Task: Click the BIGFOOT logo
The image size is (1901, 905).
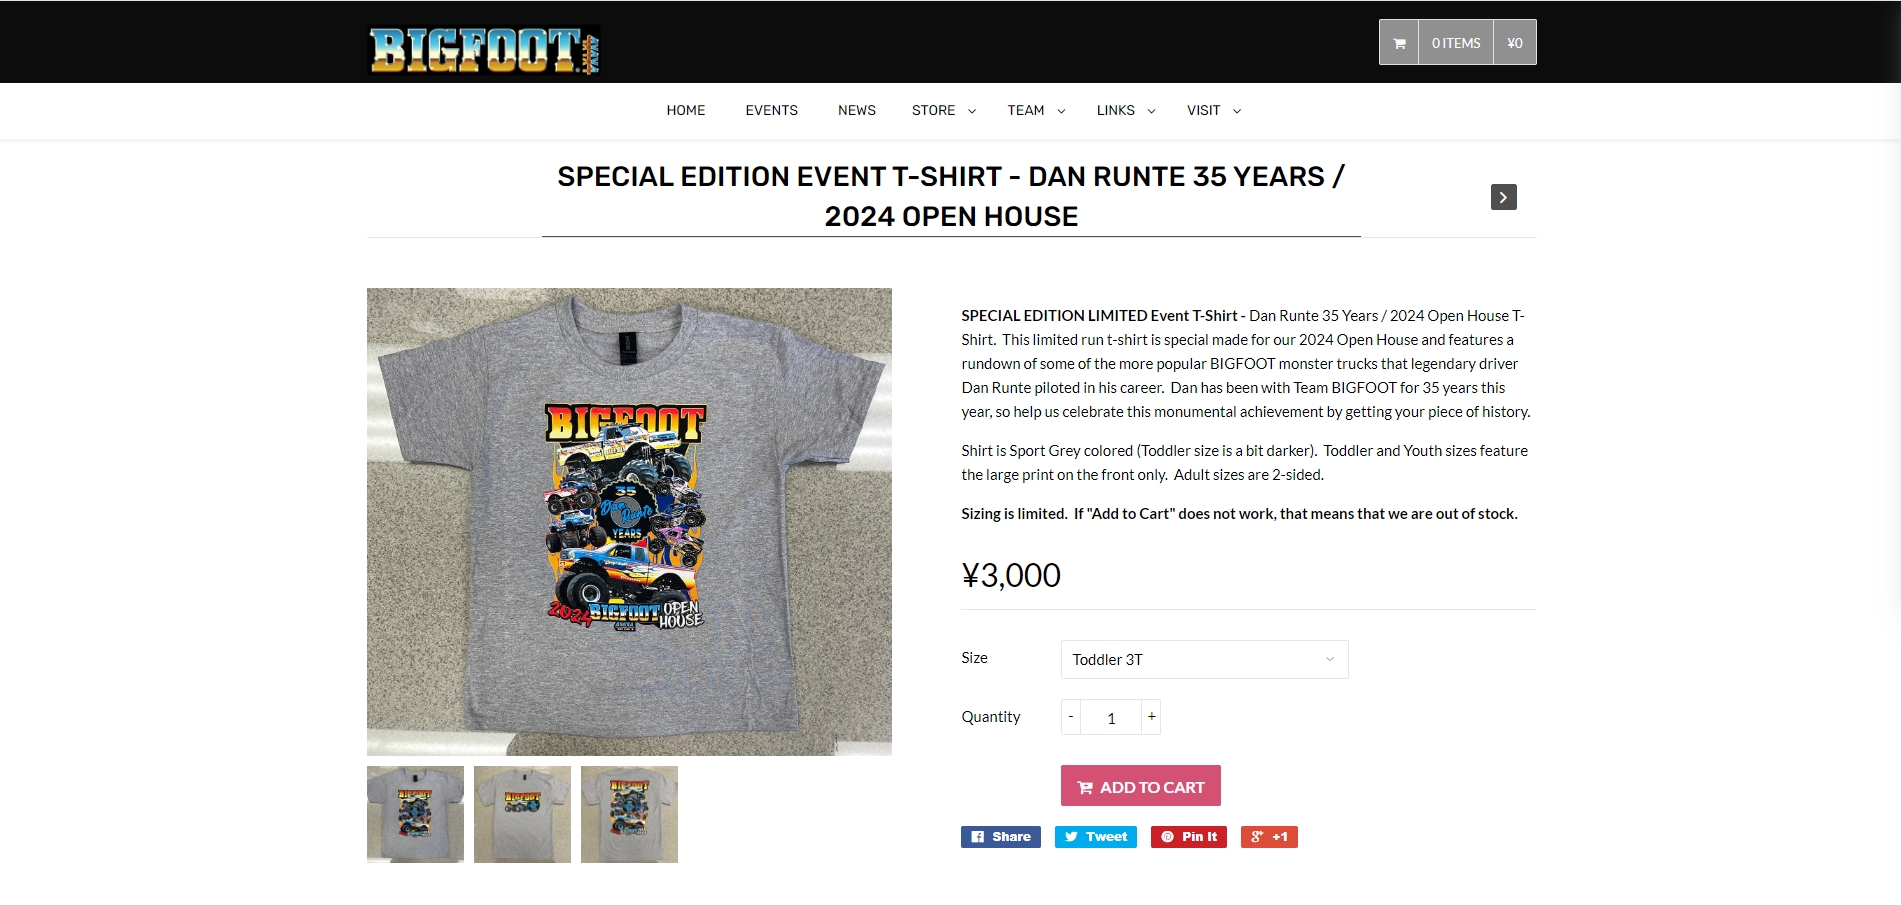Action: coord(484,50)
